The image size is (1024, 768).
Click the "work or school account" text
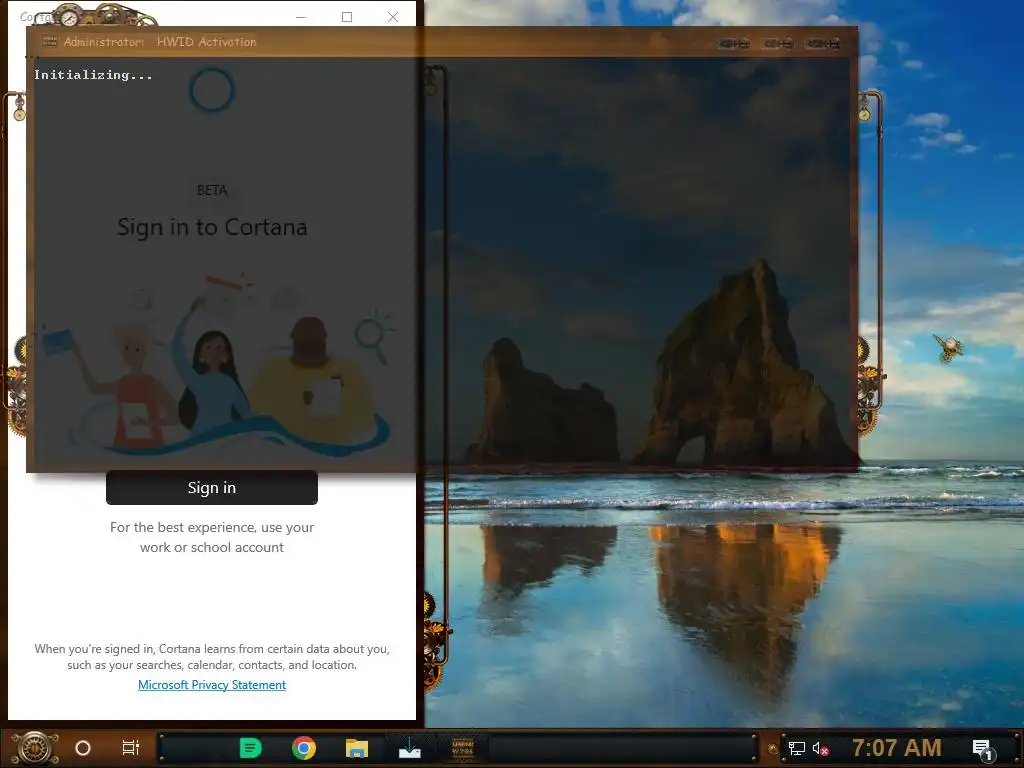tap(212, 547)
